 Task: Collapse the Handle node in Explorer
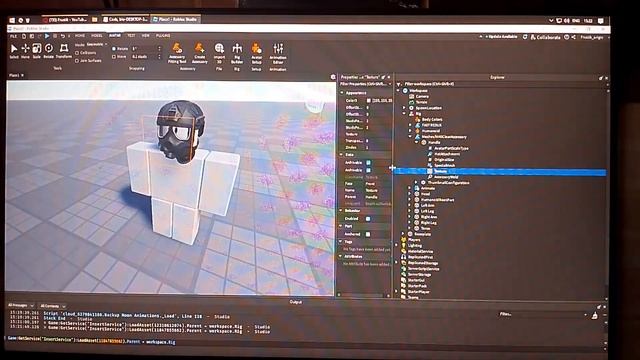click(x=417, y=143)
